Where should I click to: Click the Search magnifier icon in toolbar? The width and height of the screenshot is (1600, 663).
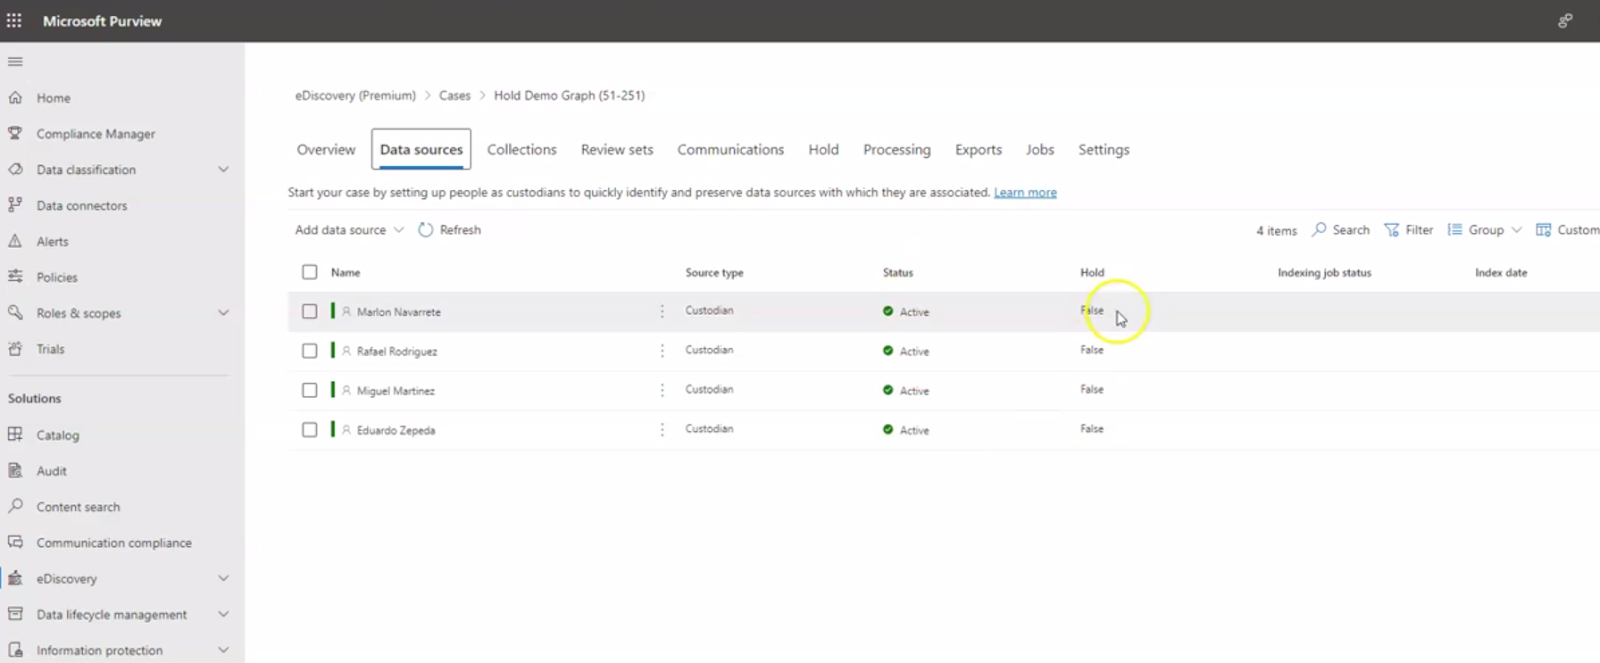(x=1319, y=229)
